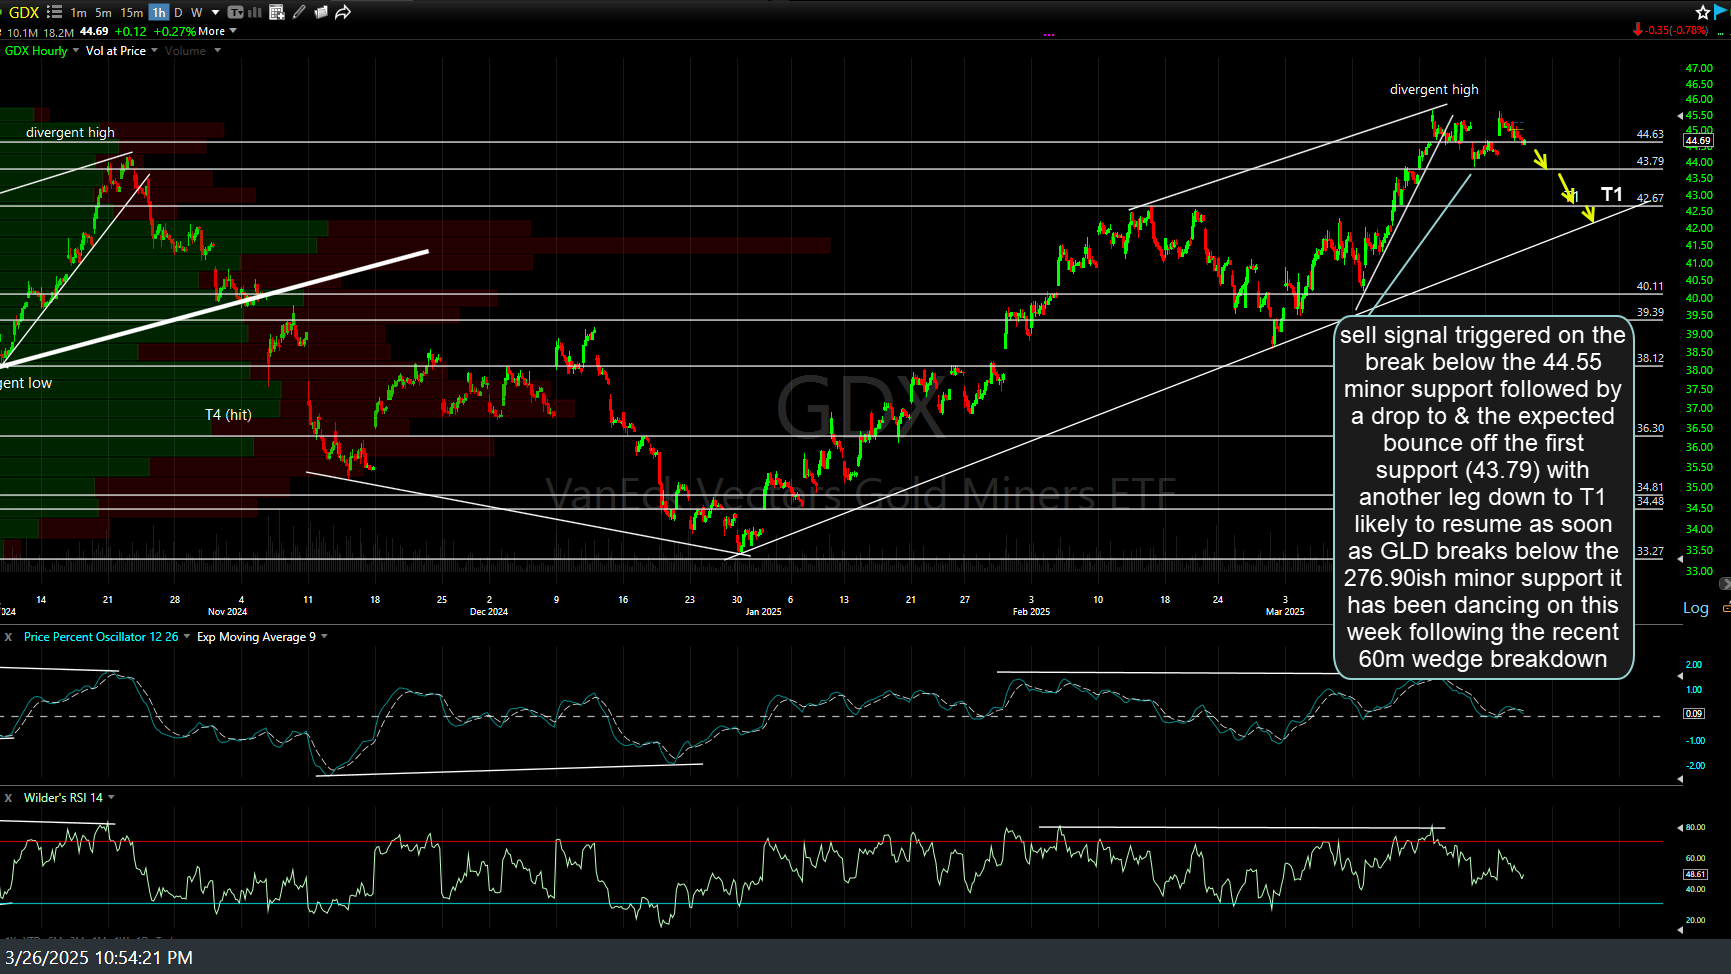Select the 15m timeframe tab

pos(131,12)
